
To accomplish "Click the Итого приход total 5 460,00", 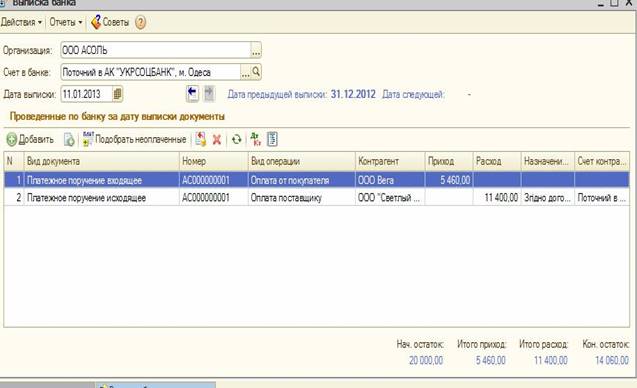I will pos(491,360).
